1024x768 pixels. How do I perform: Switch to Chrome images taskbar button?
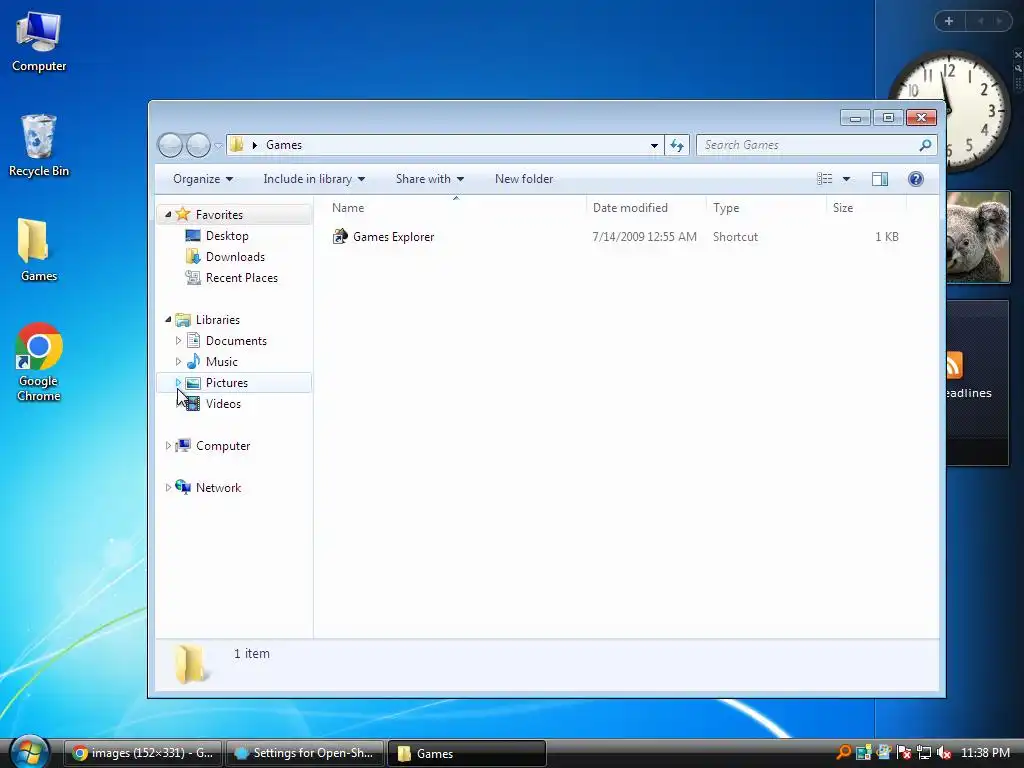tap(144, 753)
